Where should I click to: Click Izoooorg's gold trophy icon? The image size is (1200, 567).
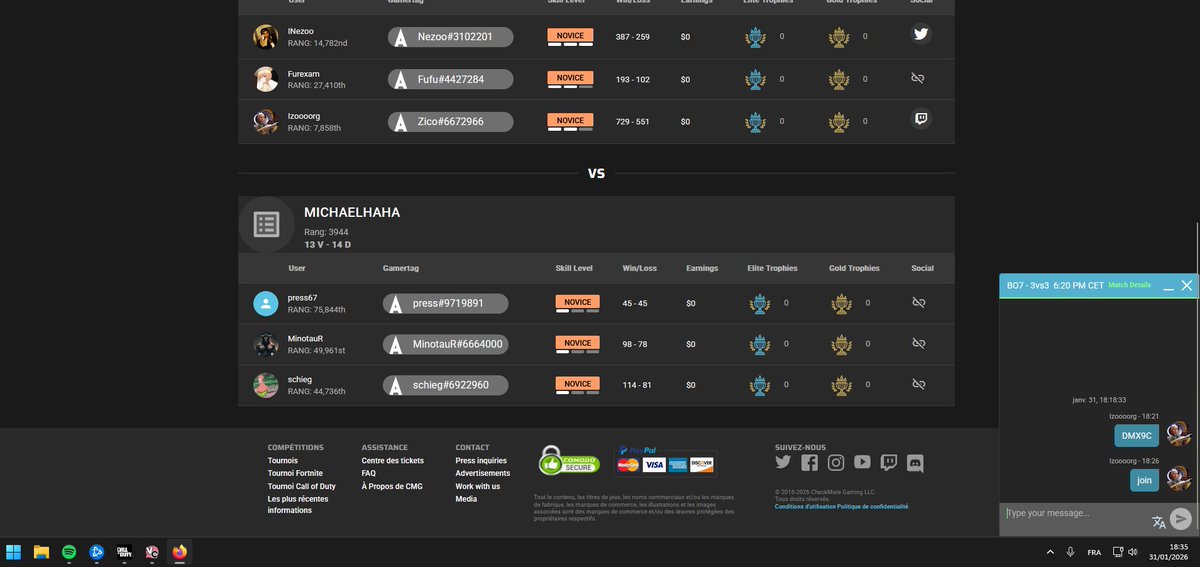tap(839, 122)
